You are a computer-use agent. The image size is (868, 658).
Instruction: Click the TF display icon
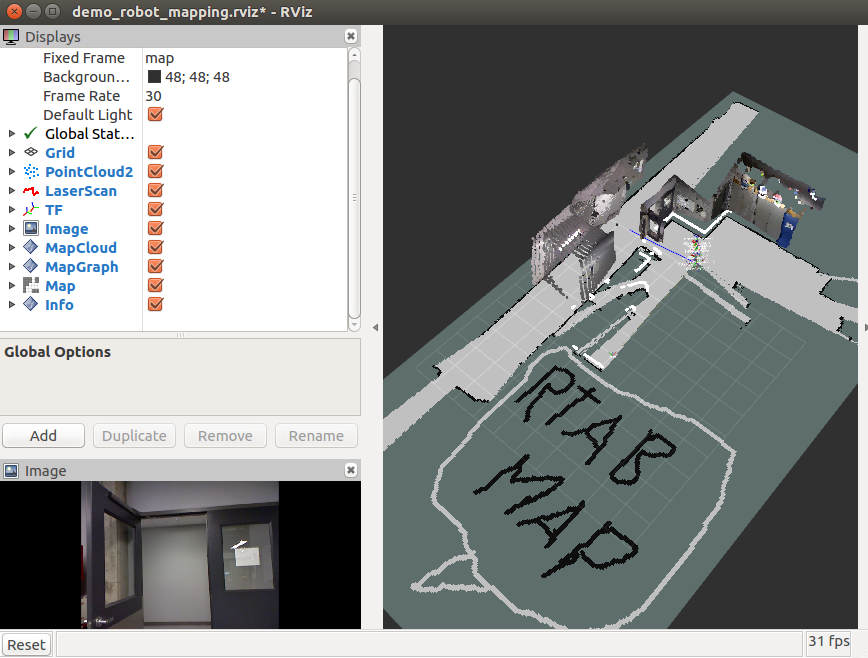click(x=31, y=210)
